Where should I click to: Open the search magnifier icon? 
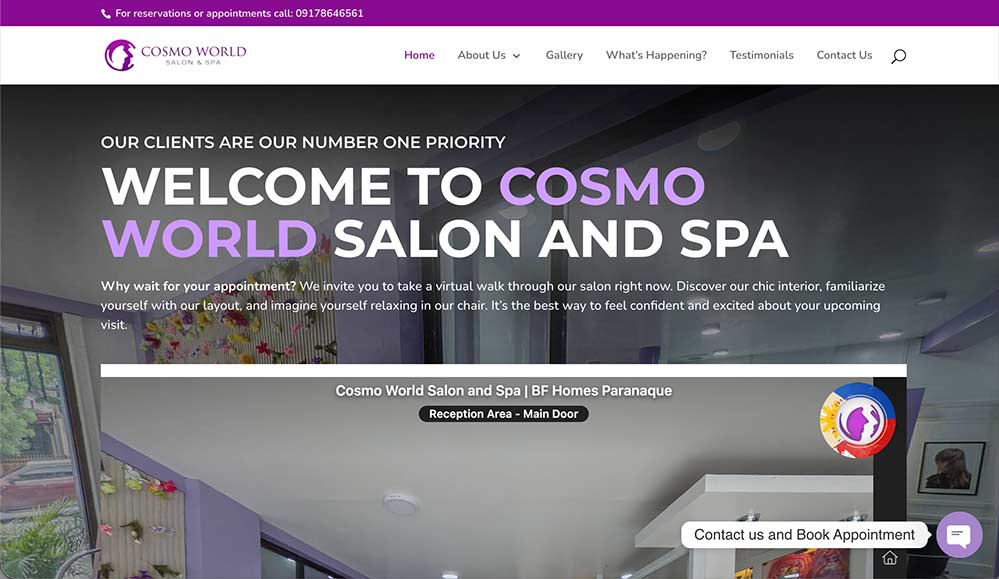[898, 56]
